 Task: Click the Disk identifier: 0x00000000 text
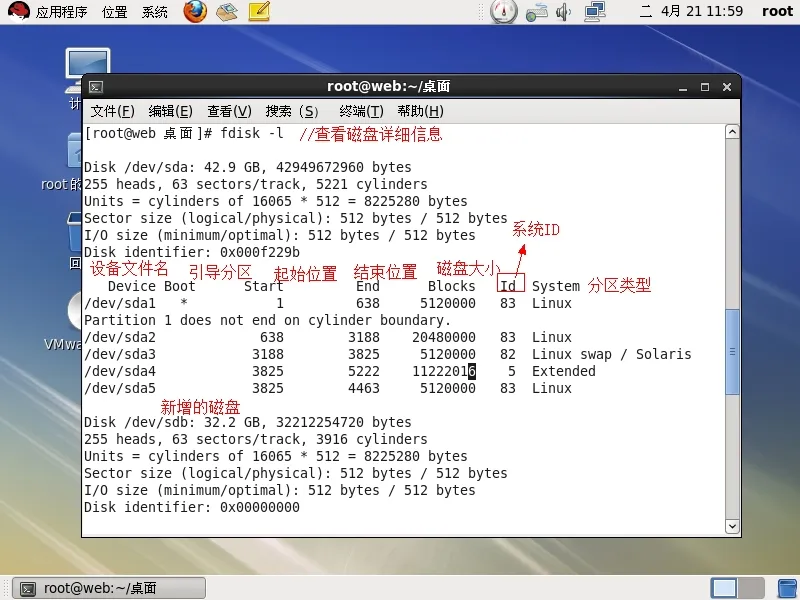click(192, 508)
